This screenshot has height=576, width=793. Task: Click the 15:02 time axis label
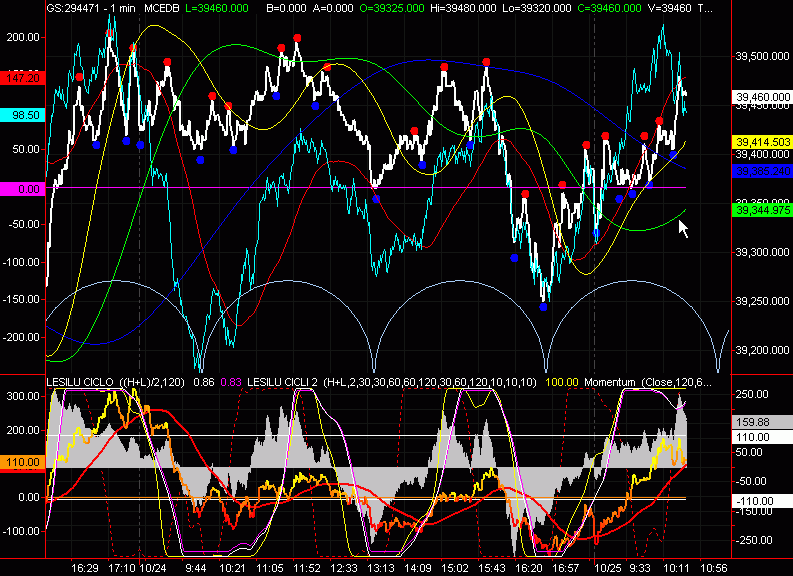(455, 568)
